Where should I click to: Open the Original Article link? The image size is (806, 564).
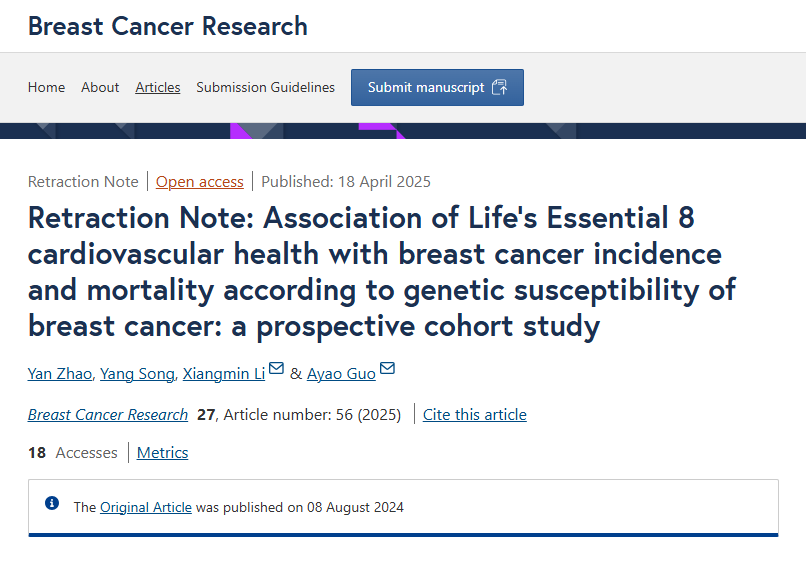click(146, 507)
